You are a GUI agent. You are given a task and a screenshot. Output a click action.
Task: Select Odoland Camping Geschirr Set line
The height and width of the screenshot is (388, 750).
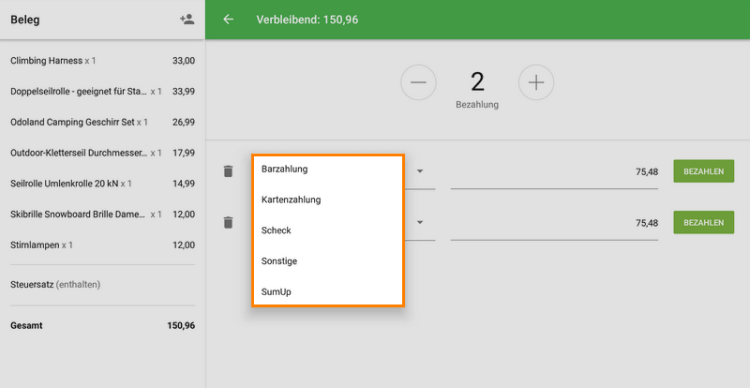pos(102,122)
